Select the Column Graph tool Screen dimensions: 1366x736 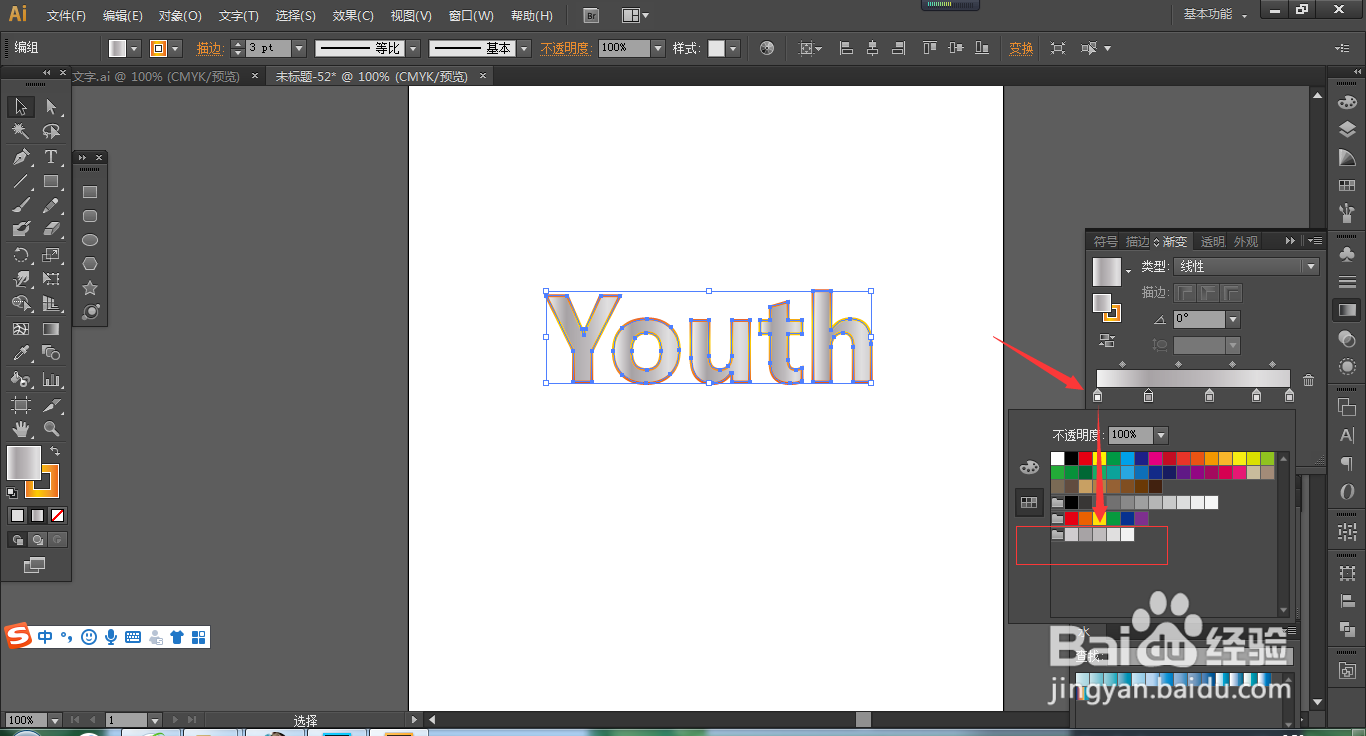51,380
